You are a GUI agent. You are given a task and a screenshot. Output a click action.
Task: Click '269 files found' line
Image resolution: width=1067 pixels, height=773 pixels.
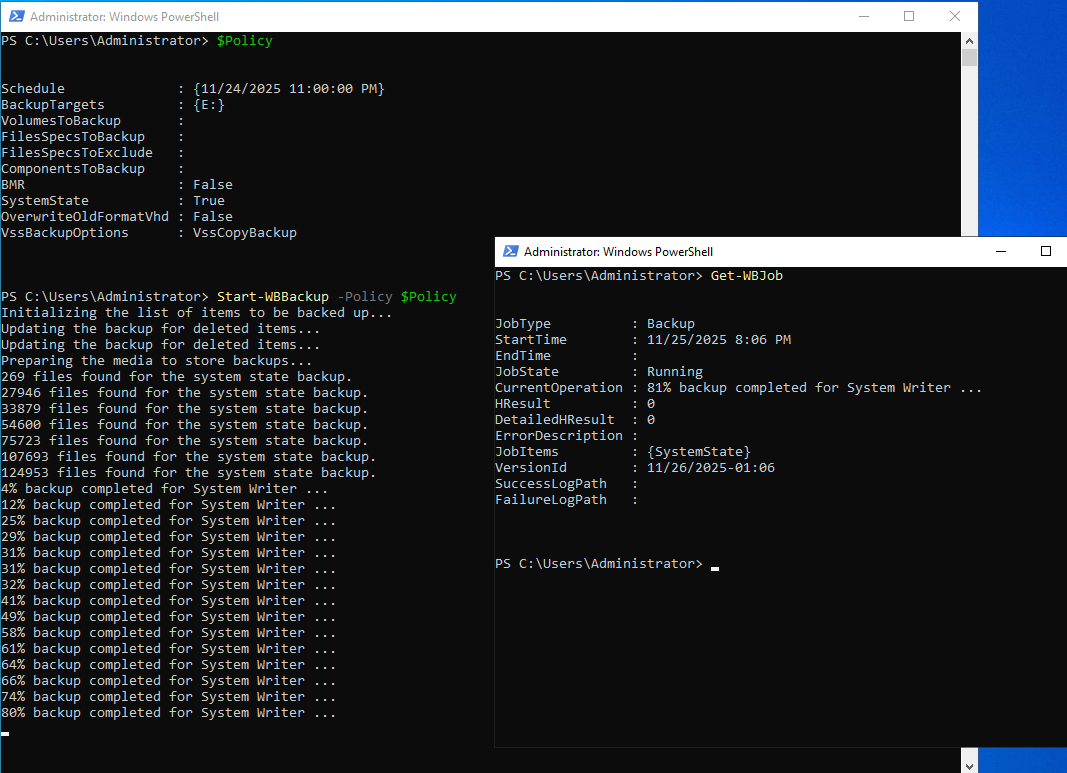(176, 376)
